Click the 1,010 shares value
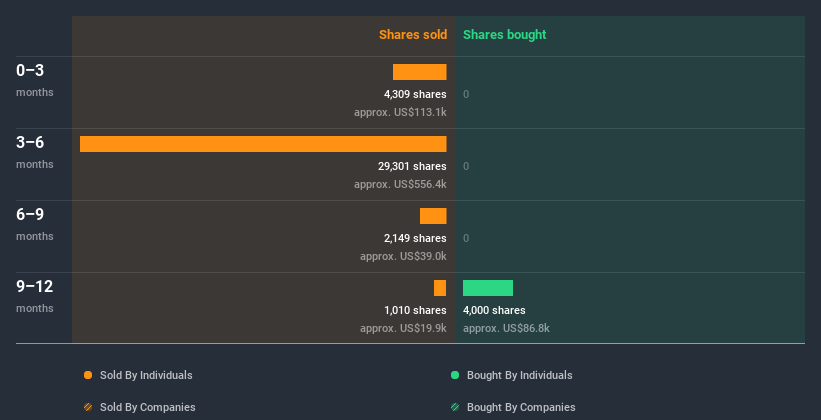 coord(415,310)
